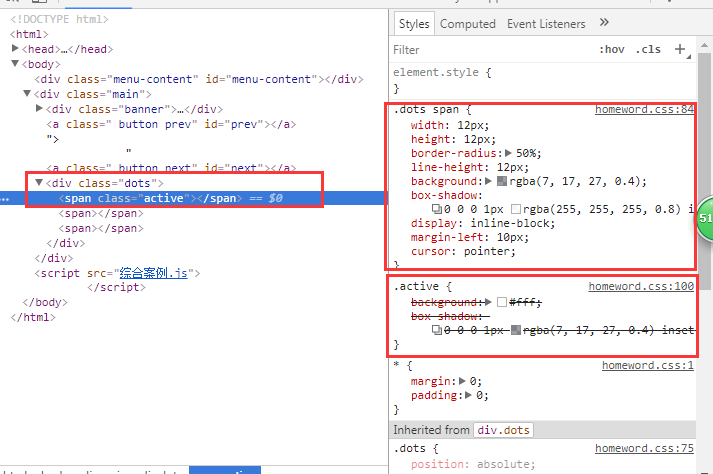
Task: Select the div menu-content element row
Action: pyautogui.click(x=199, y=79)
